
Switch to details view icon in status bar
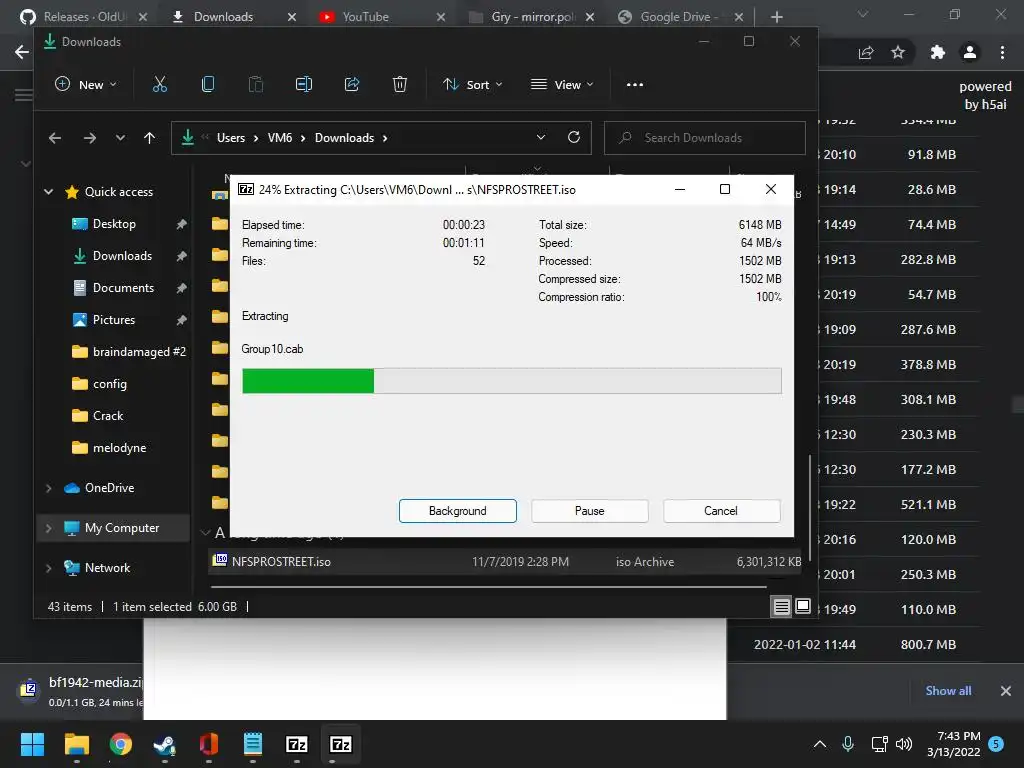tap(782, 607)
